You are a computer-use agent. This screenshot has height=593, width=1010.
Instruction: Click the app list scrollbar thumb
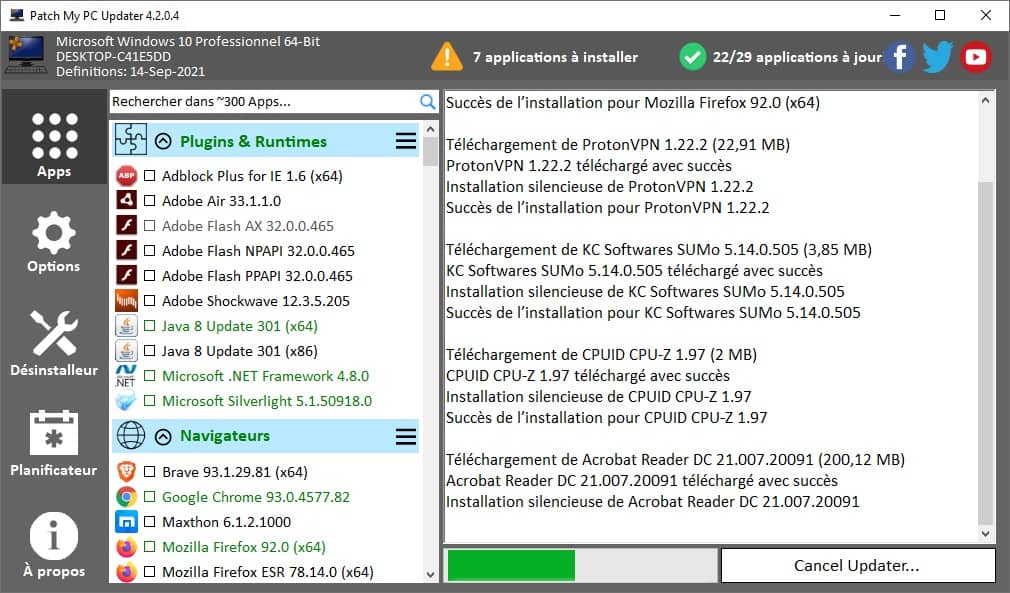tap(430, 151)
